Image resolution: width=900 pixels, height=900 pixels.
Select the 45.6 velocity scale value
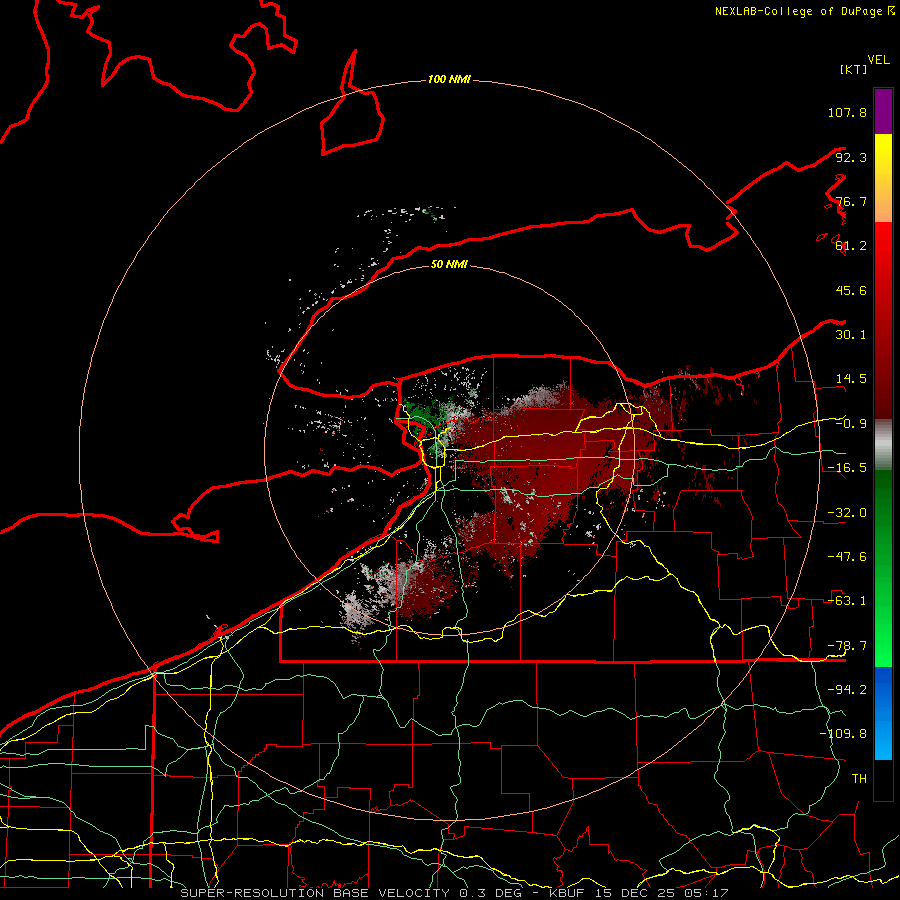click(851, 290)
